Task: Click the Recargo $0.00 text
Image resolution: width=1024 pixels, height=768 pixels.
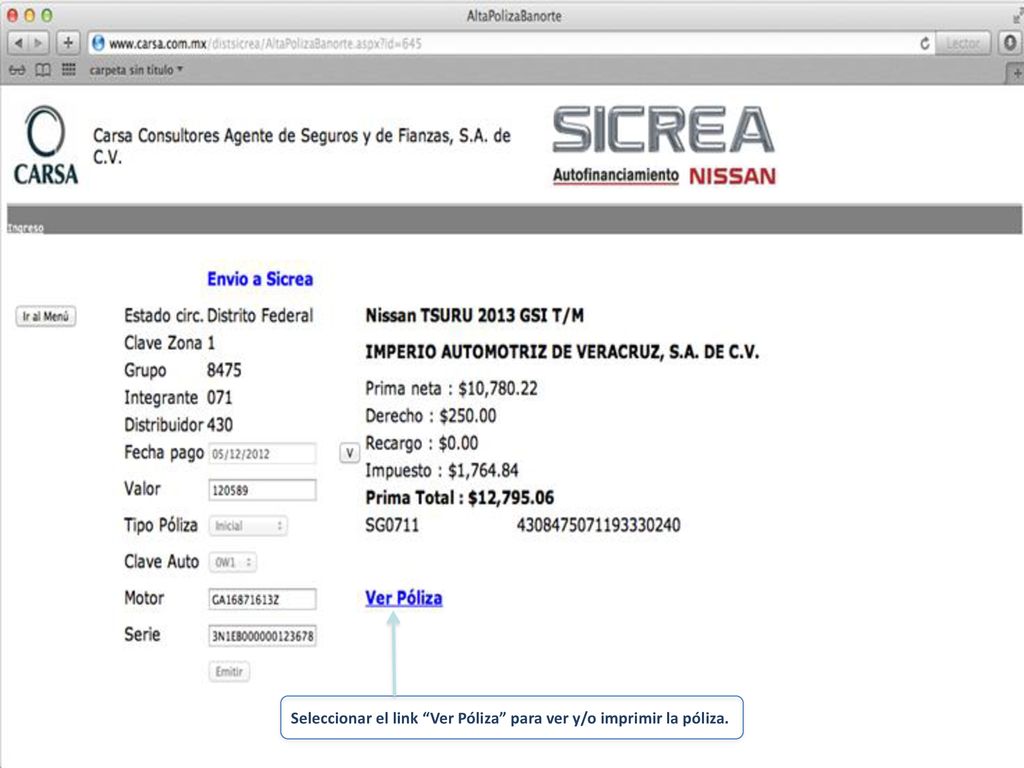Action: pos(421,443)
